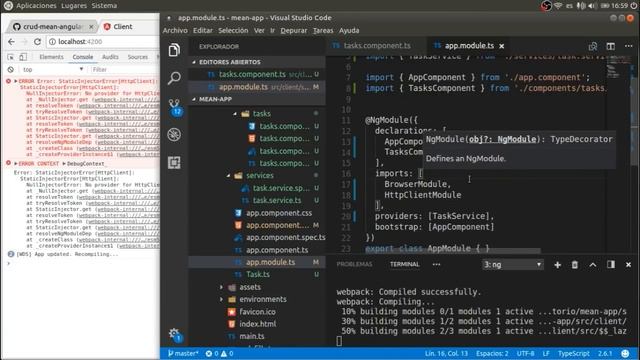Open the Ubuntu Aplicaciones menu icon
The height and width of the screenshot is (360, 640).
(8, 6)
